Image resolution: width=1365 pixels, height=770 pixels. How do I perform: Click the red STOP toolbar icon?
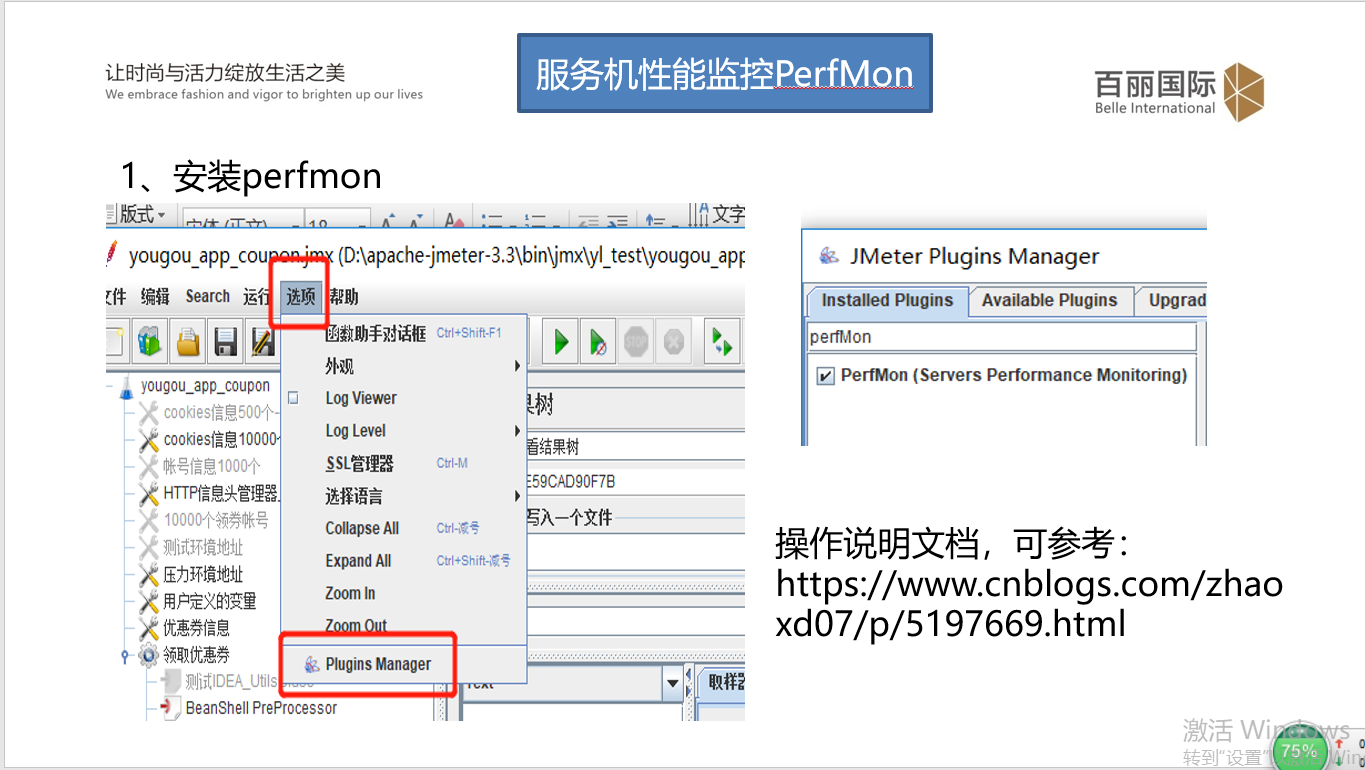(636, 341)
